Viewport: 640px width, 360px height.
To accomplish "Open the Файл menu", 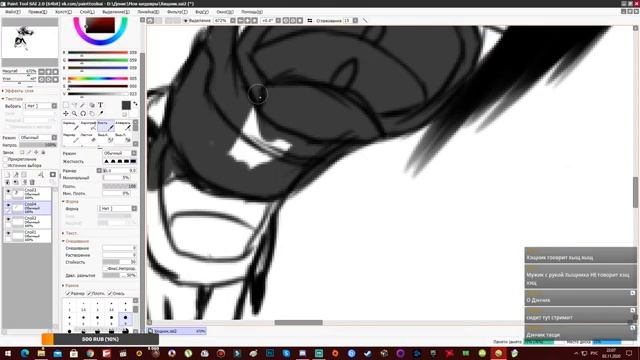I will (12, 12).
